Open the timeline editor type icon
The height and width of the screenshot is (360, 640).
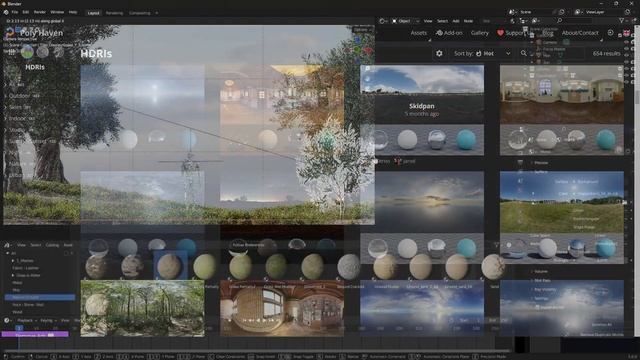tap(7, 320)
